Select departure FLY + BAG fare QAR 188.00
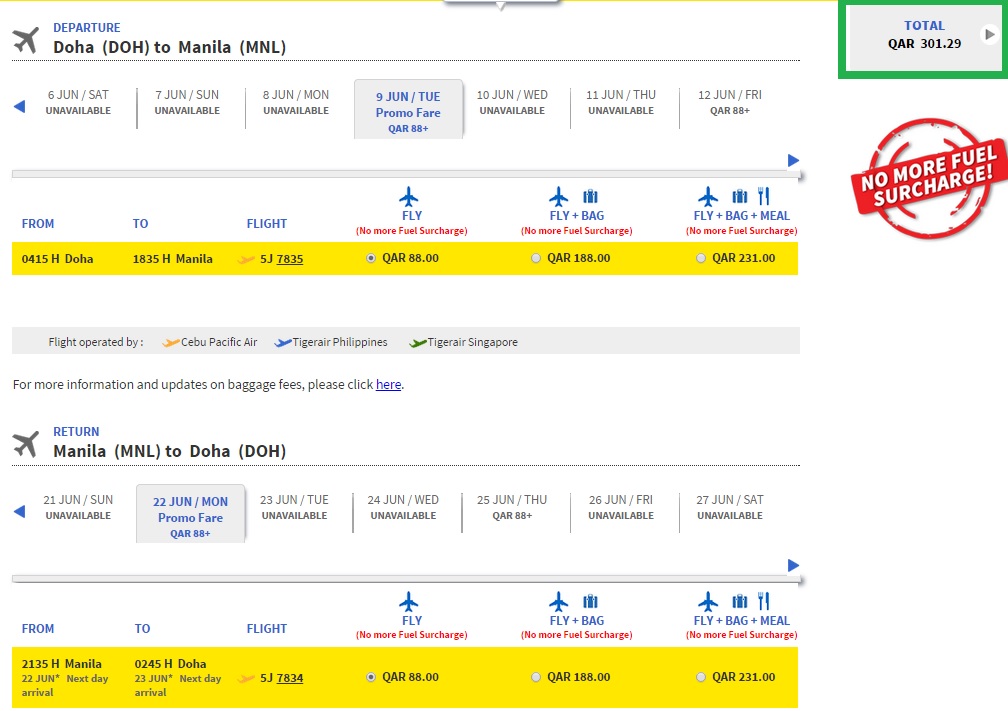The image size is (1008, 711). (x=536, y=258)
